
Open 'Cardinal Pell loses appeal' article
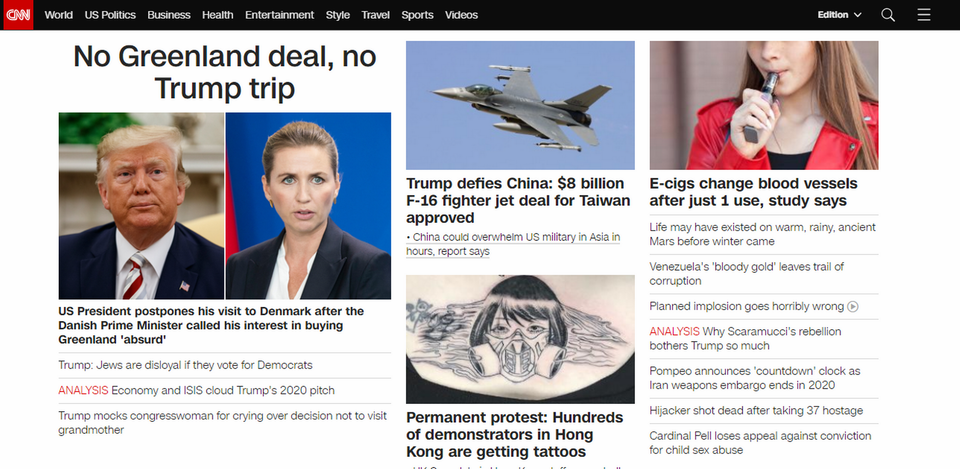760,443
